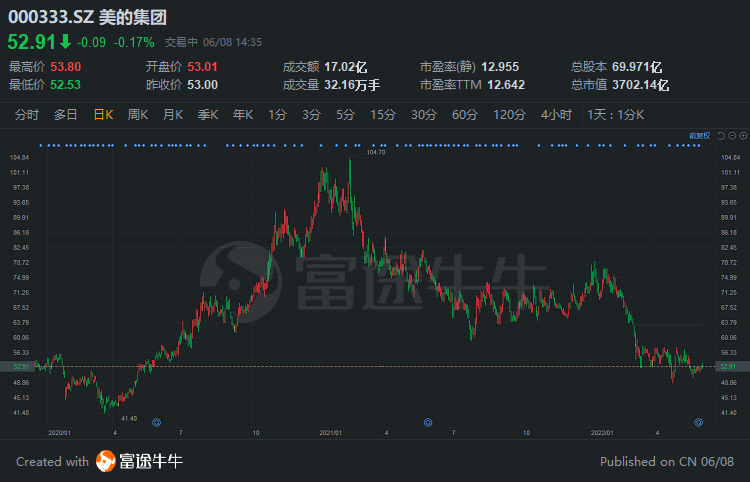Click the chart high label 104.70
Screen dimensions: 750x482
[375, 152]
